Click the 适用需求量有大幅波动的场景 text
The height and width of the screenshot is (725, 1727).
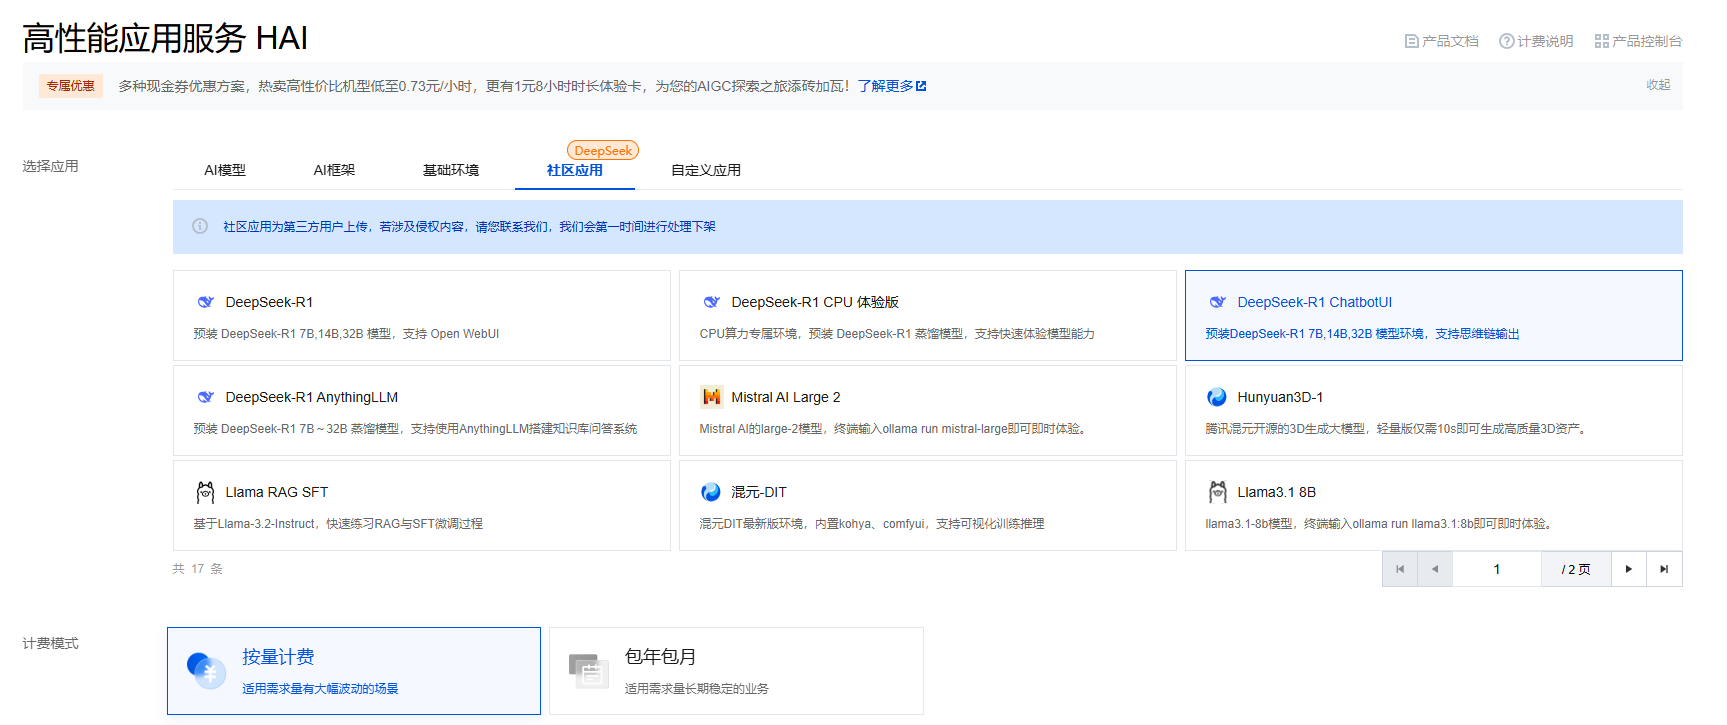pos(320,689)
